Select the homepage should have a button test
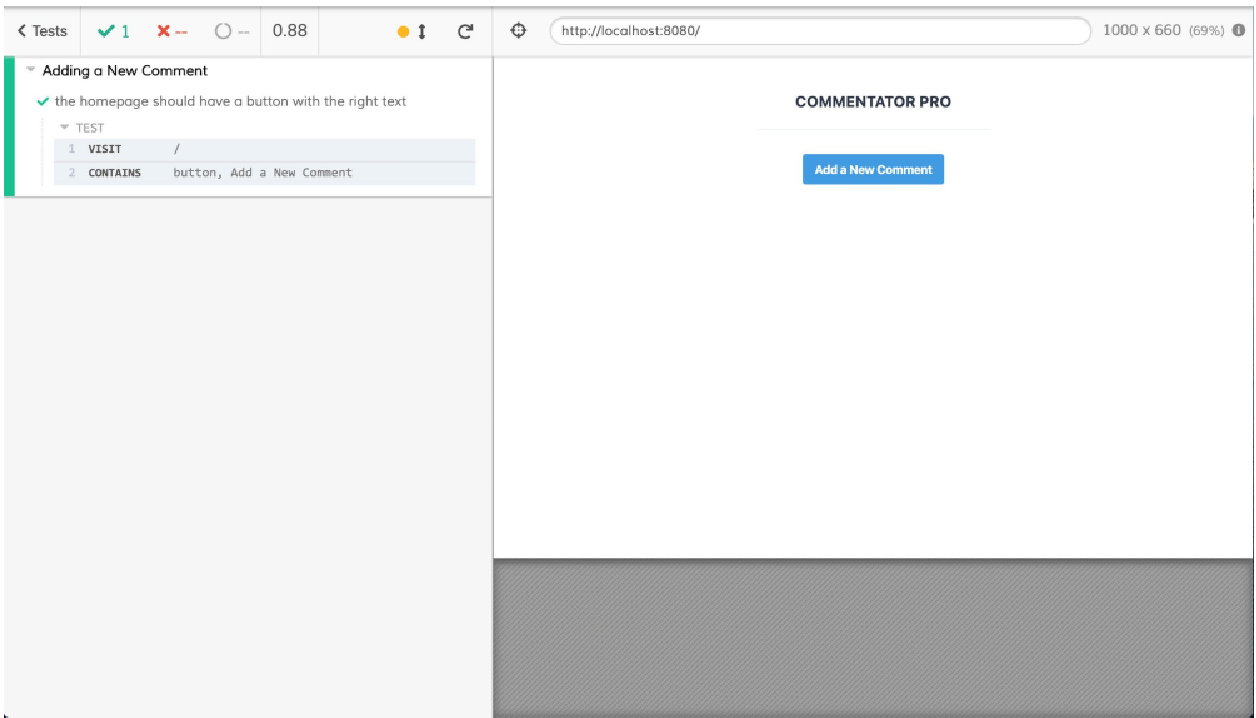The height and width of the screenshot is (718, 1256). (230, 102)
